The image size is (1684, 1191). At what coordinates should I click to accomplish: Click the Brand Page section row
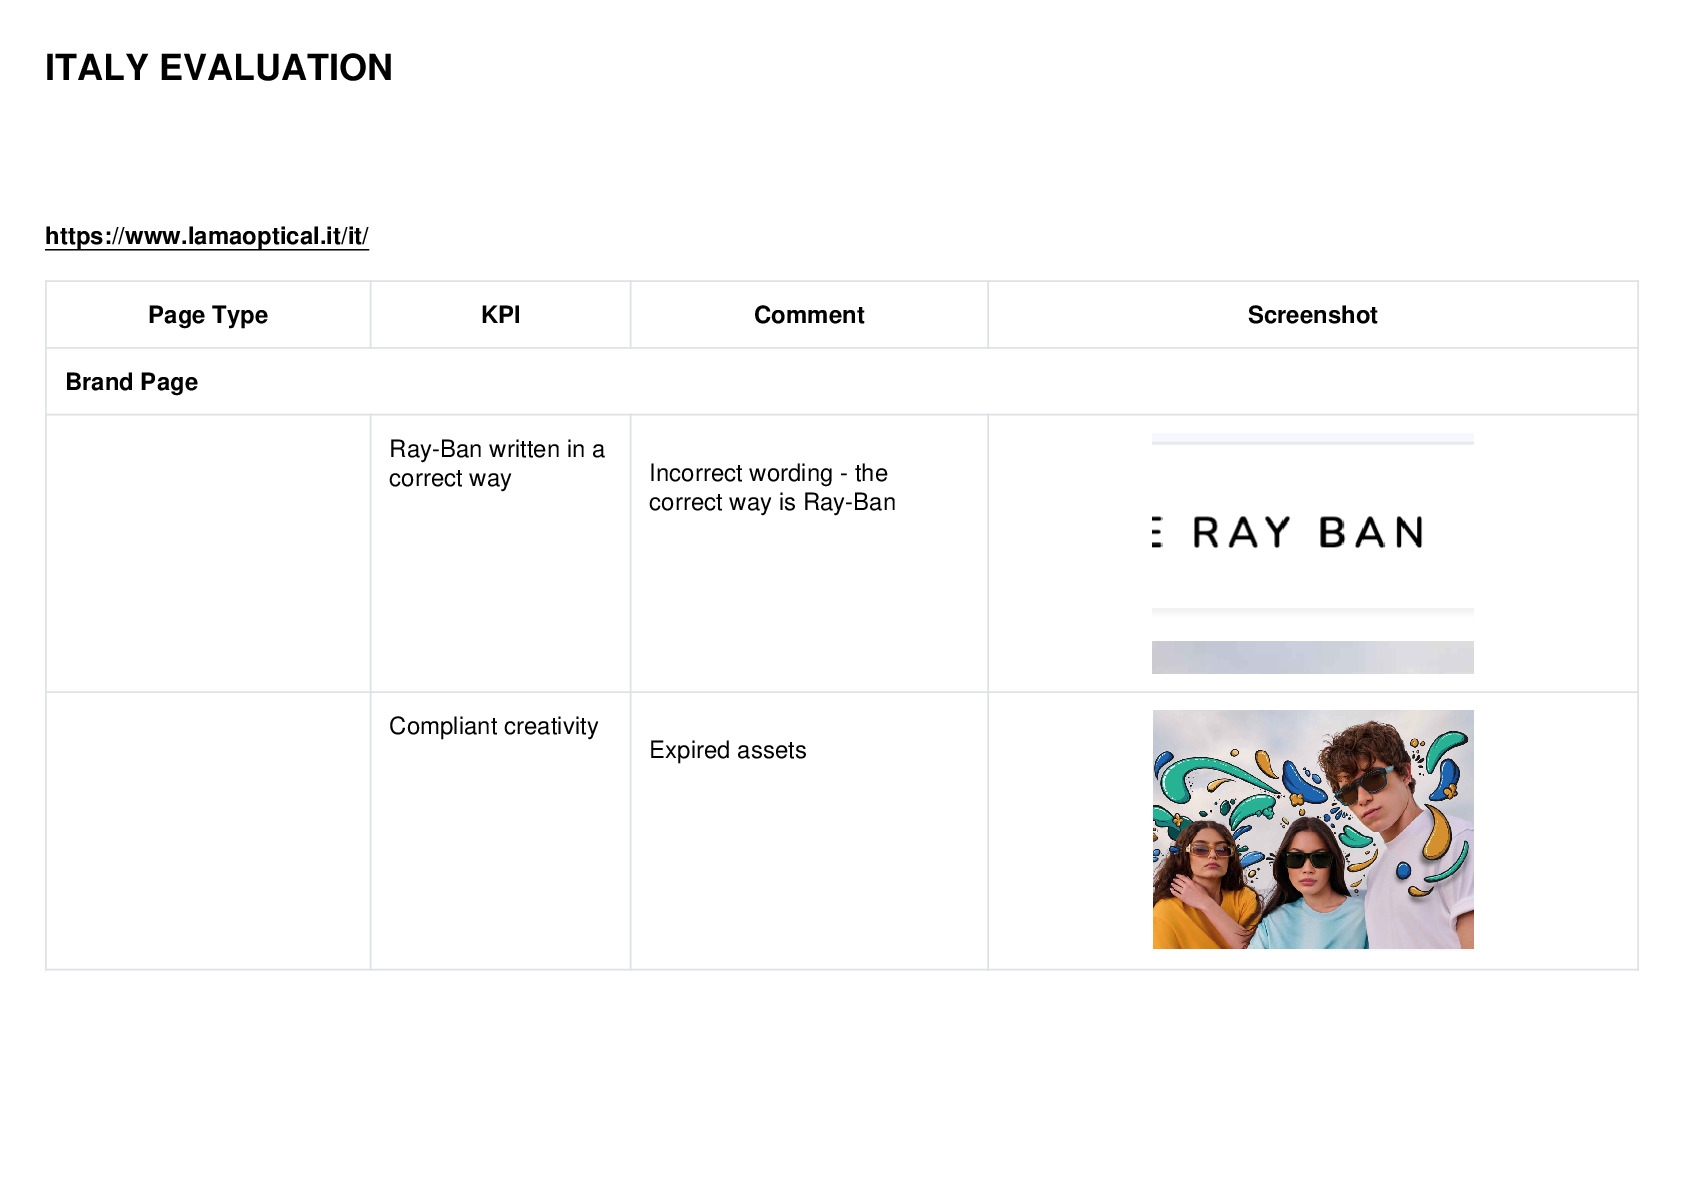842,382
